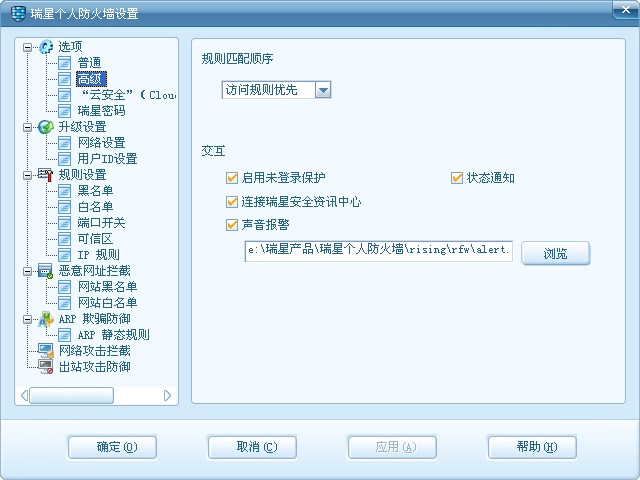
Task: Click 确定(O) button
Action: (x=112, y=447)
